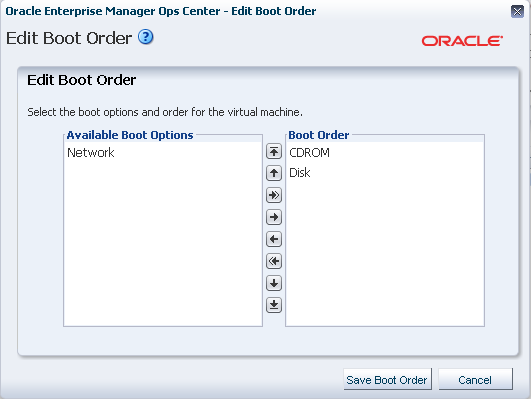The image size is (531, 399).
Task: Click the Remove left single-arrow icon
Action: click(274, 239)
